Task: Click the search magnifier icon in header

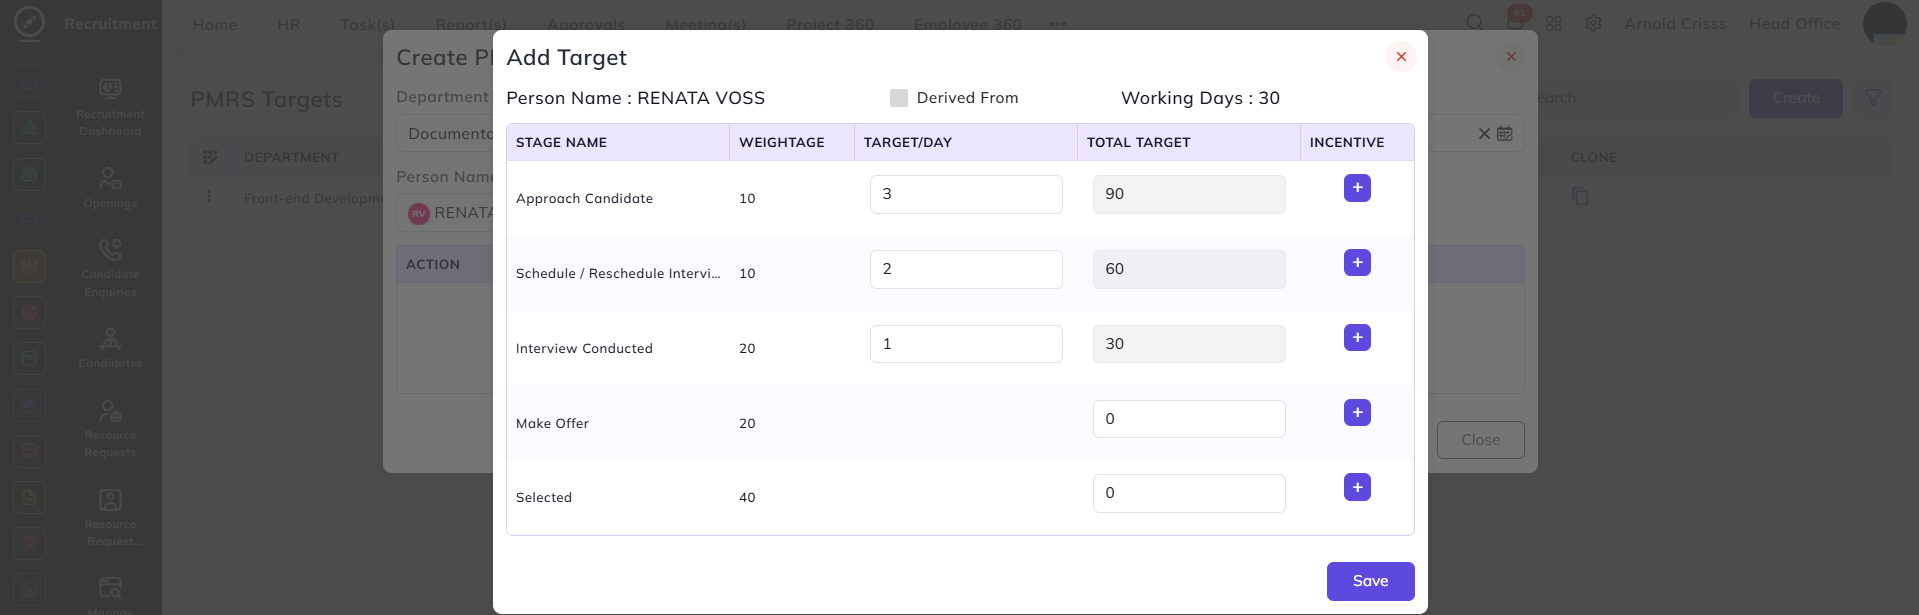Action: (x=1475, y=23)
